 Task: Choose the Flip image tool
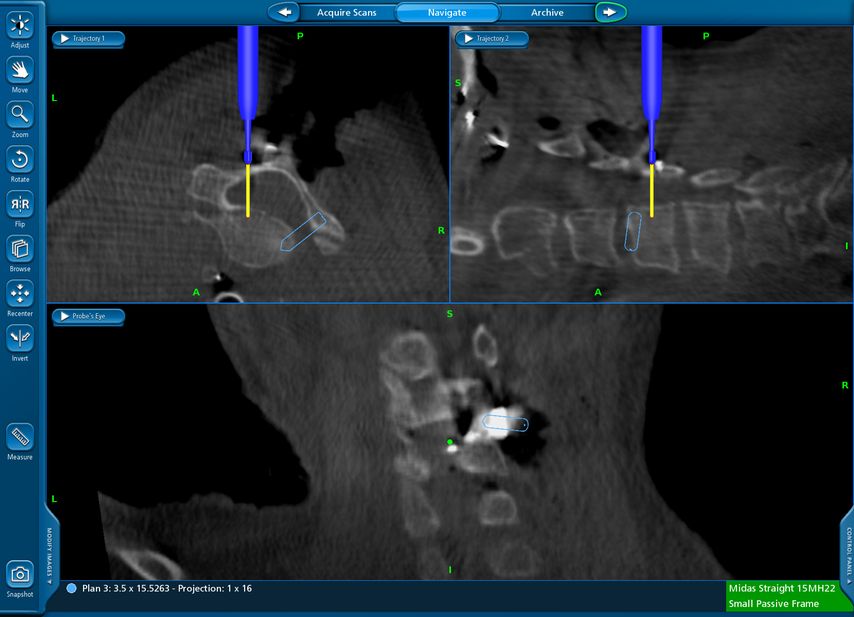tap(20, 204)
